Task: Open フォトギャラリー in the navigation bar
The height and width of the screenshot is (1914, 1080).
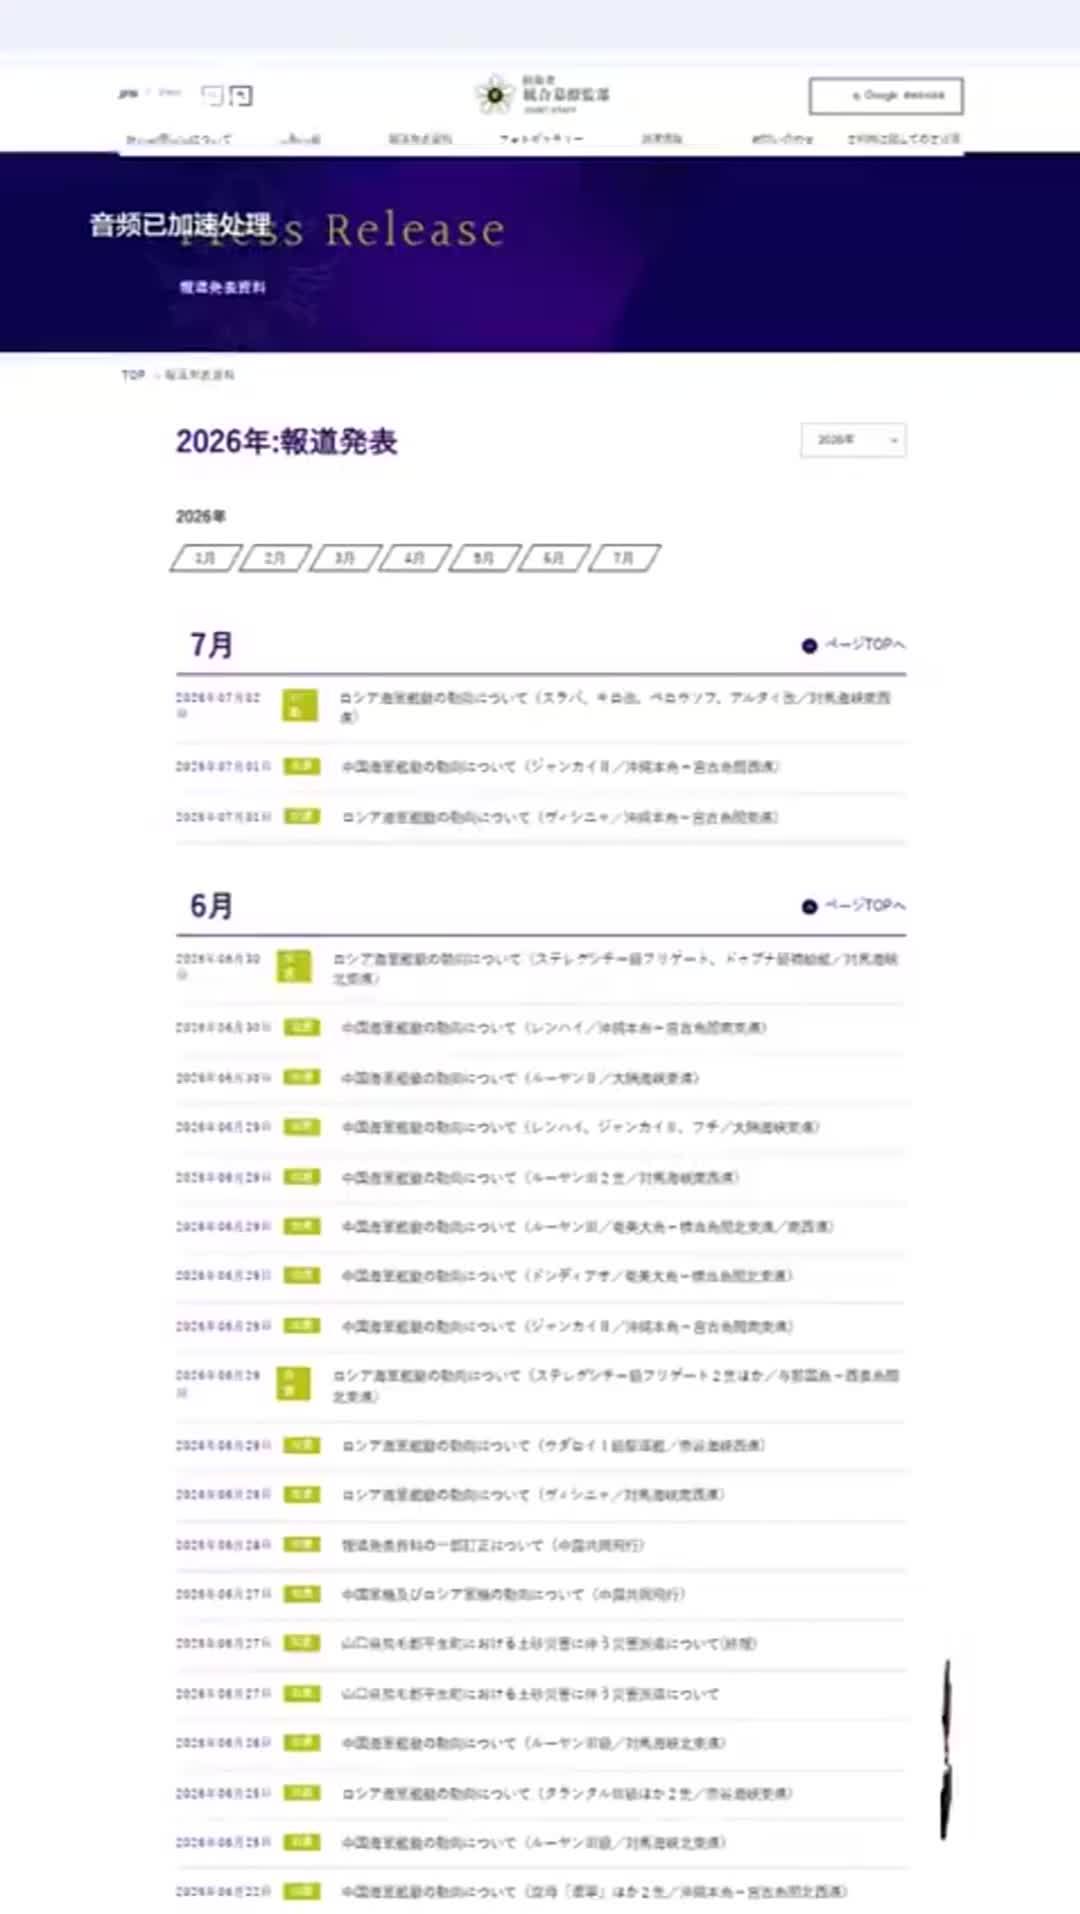Action: (x=541, y=139)
